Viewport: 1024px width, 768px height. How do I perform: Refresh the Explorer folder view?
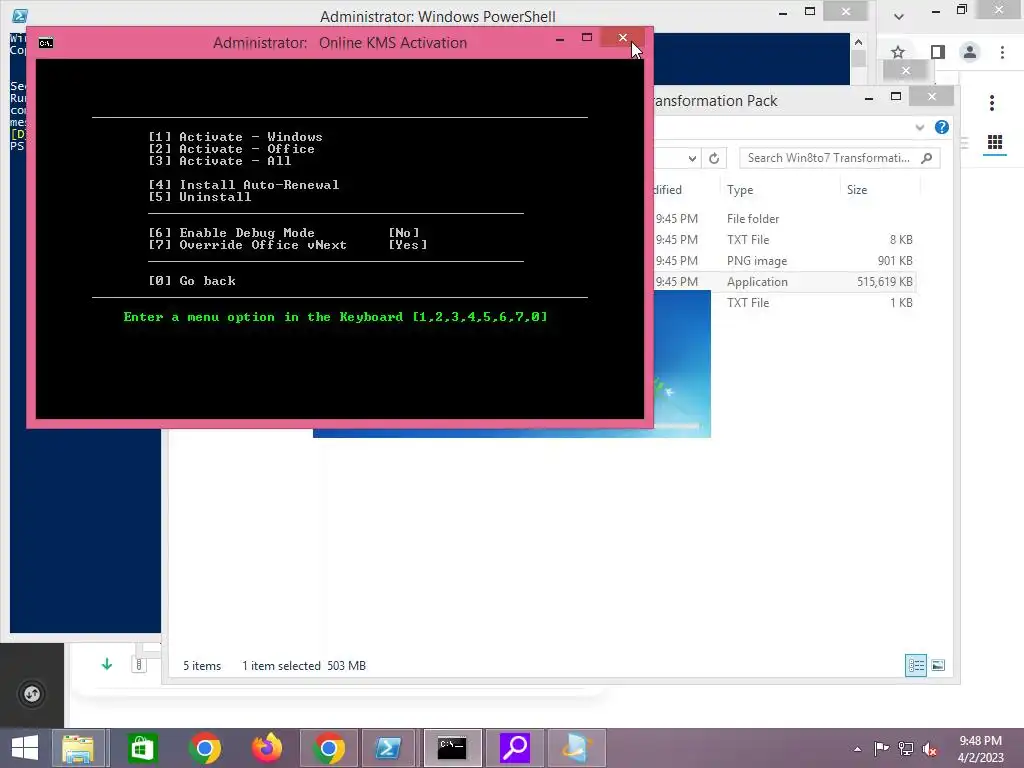click(714, 158)
